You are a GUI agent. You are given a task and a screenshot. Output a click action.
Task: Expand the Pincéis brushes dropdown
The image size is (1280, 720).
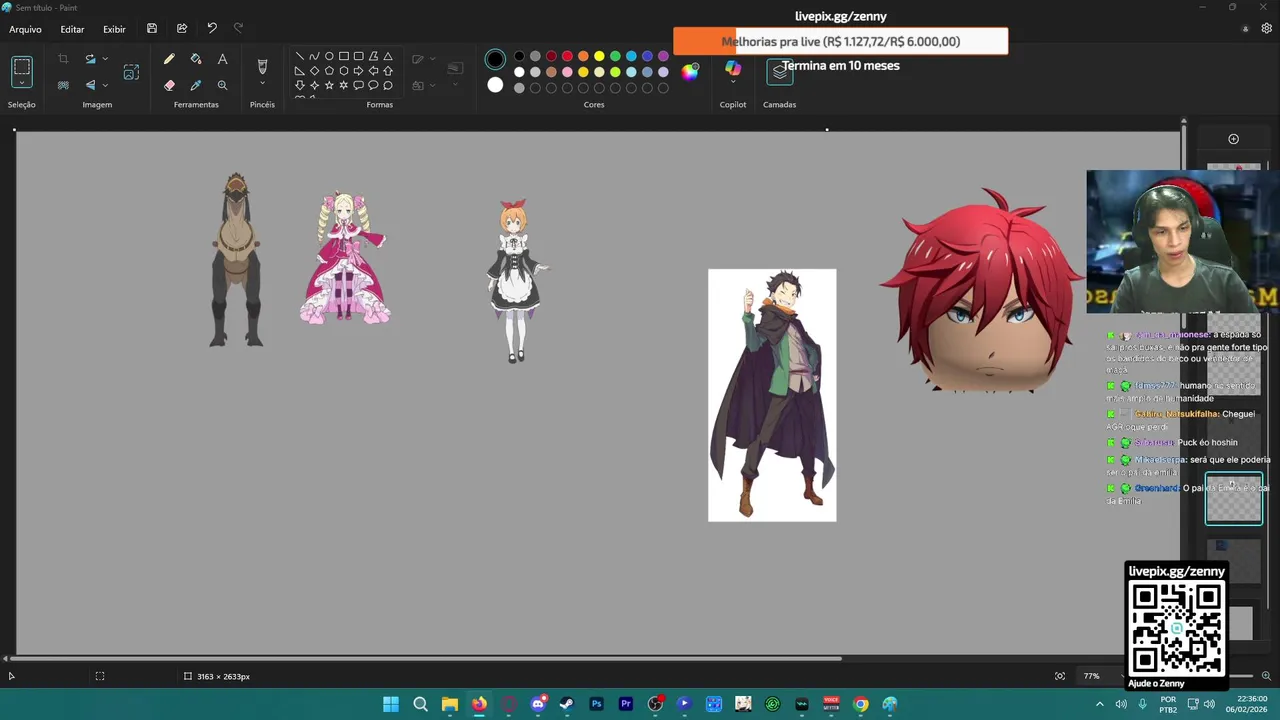(262, 84)
